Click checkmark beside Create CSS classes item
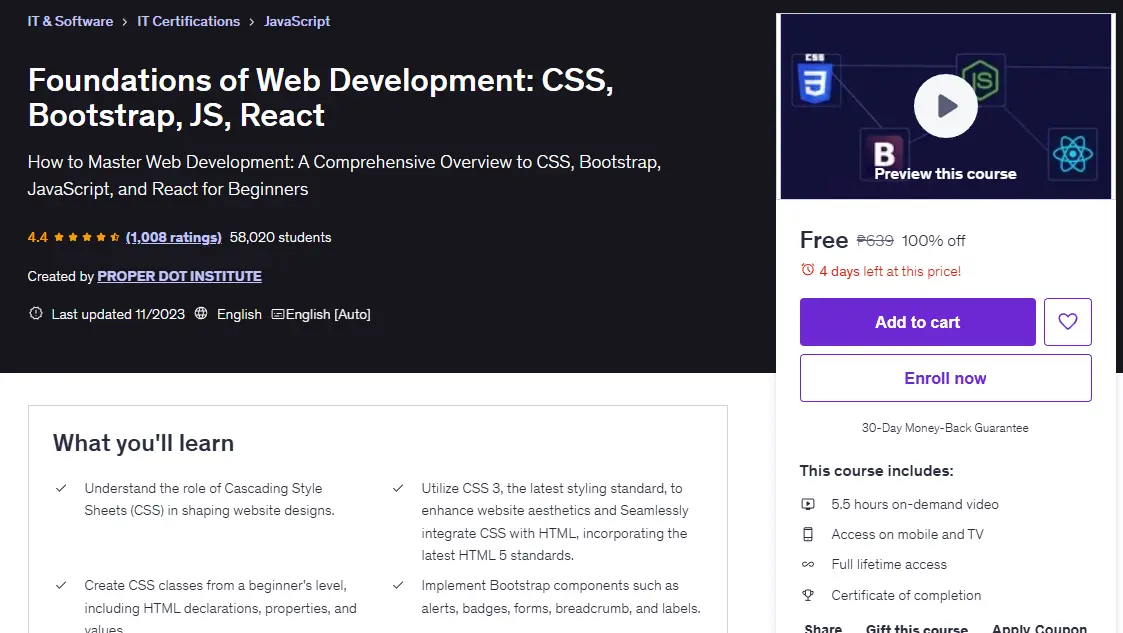Image resolution: width=1123 pixels, height=633 pixels. pyautogui.click(x=61, y=585)
